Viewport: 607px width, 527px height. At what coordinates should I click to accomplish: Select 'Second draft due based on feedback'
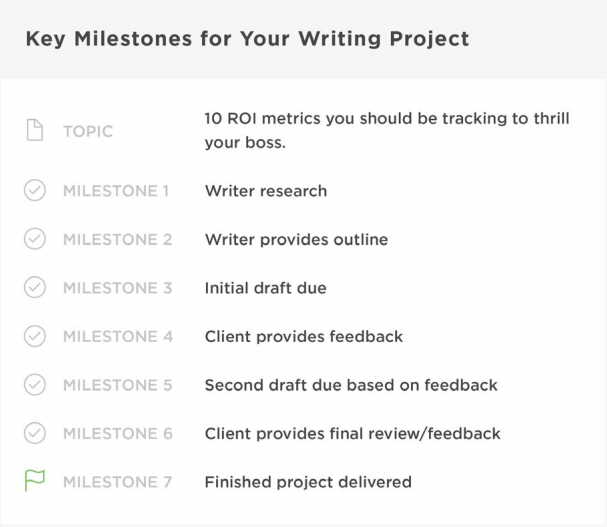click(351, 385)
